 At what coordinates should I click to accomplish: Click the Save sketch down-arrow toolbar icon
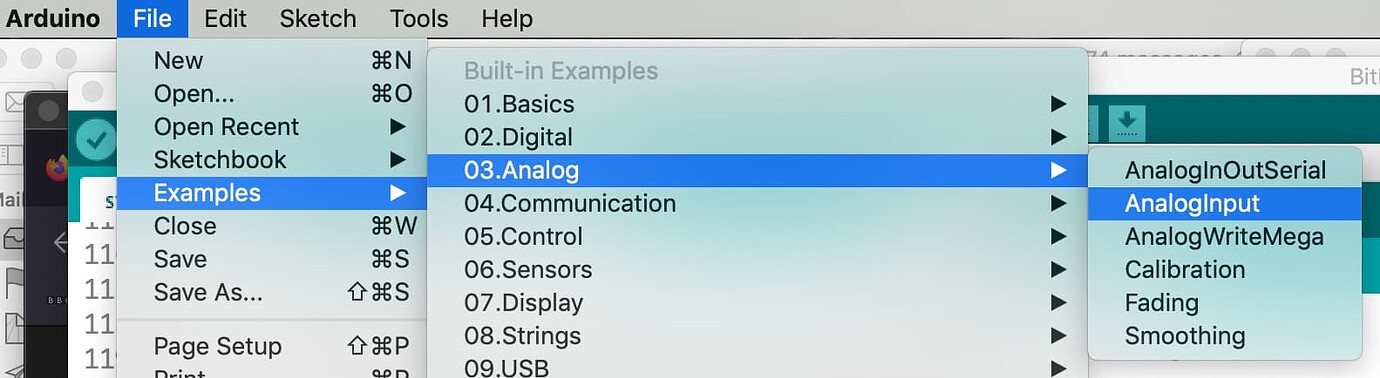coord(1127,123)
